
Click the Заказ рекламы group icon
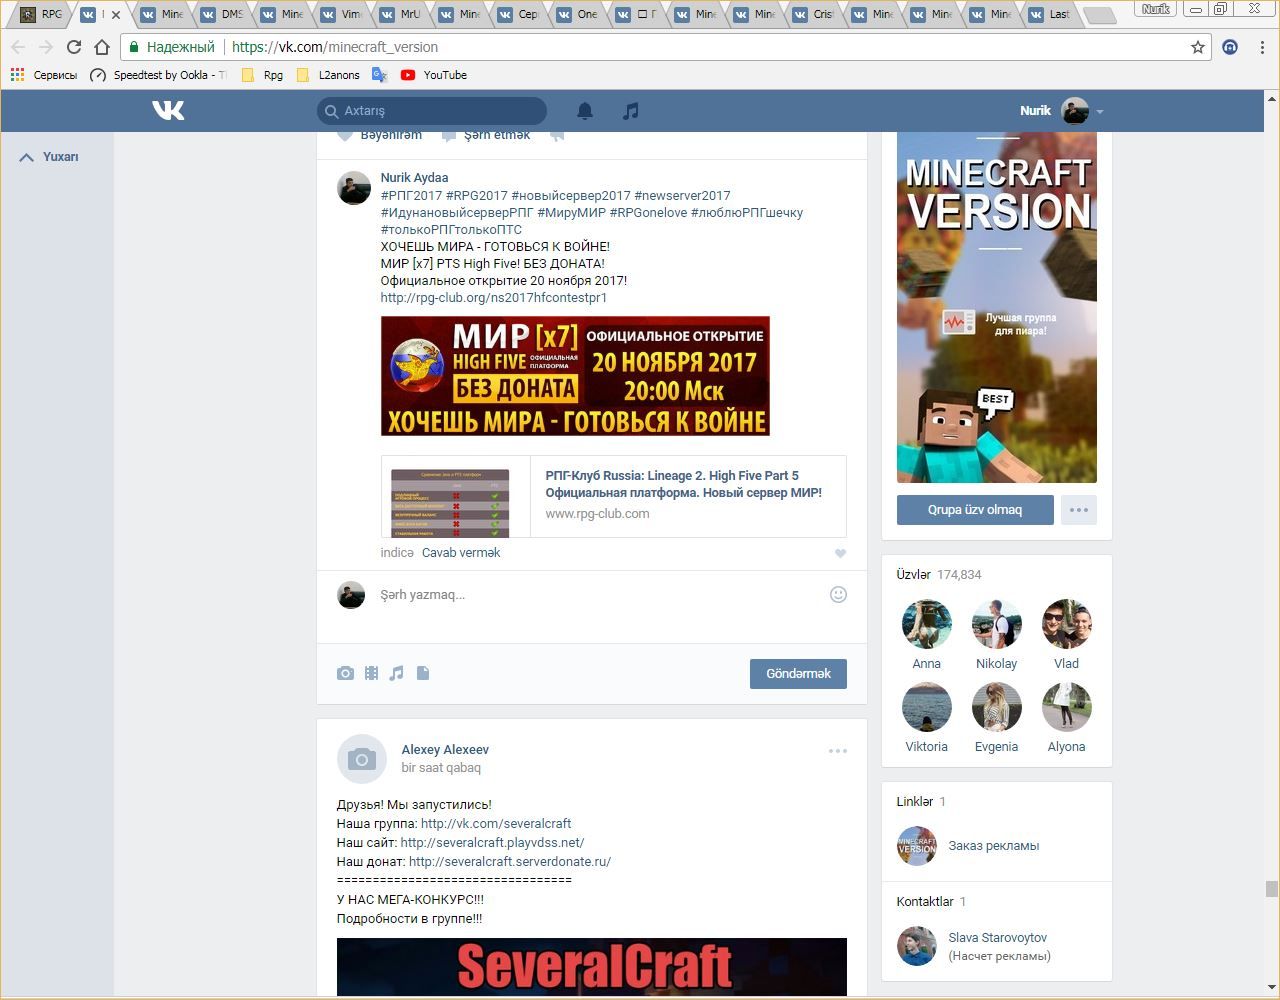click(x=916, y=846)
